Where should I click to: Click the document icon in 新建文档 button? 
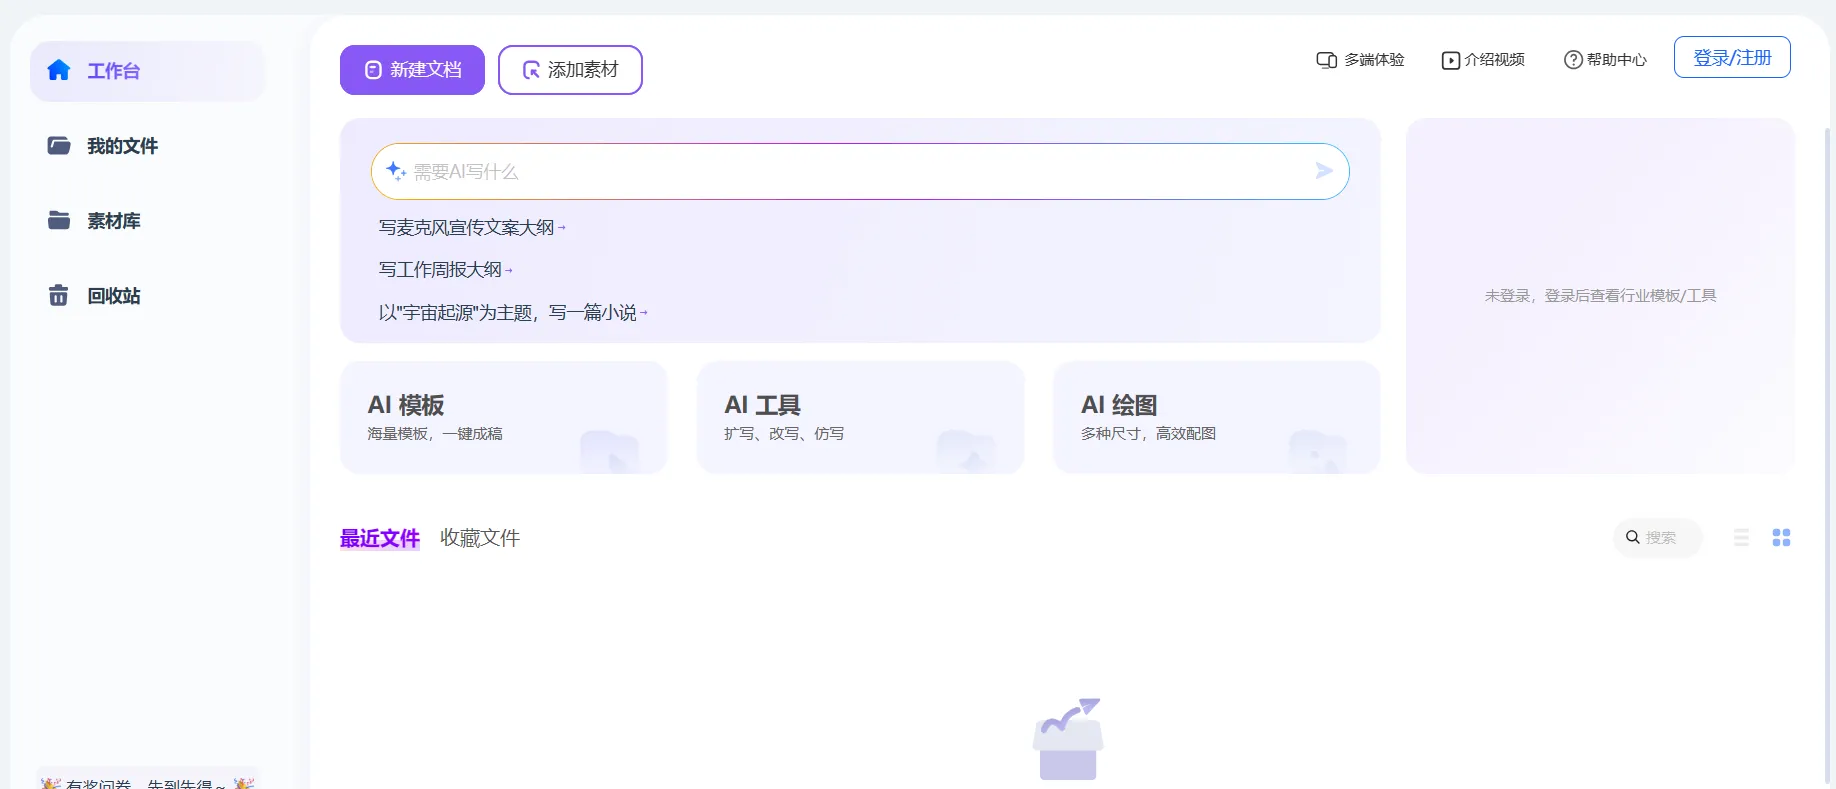pos(373,70)
